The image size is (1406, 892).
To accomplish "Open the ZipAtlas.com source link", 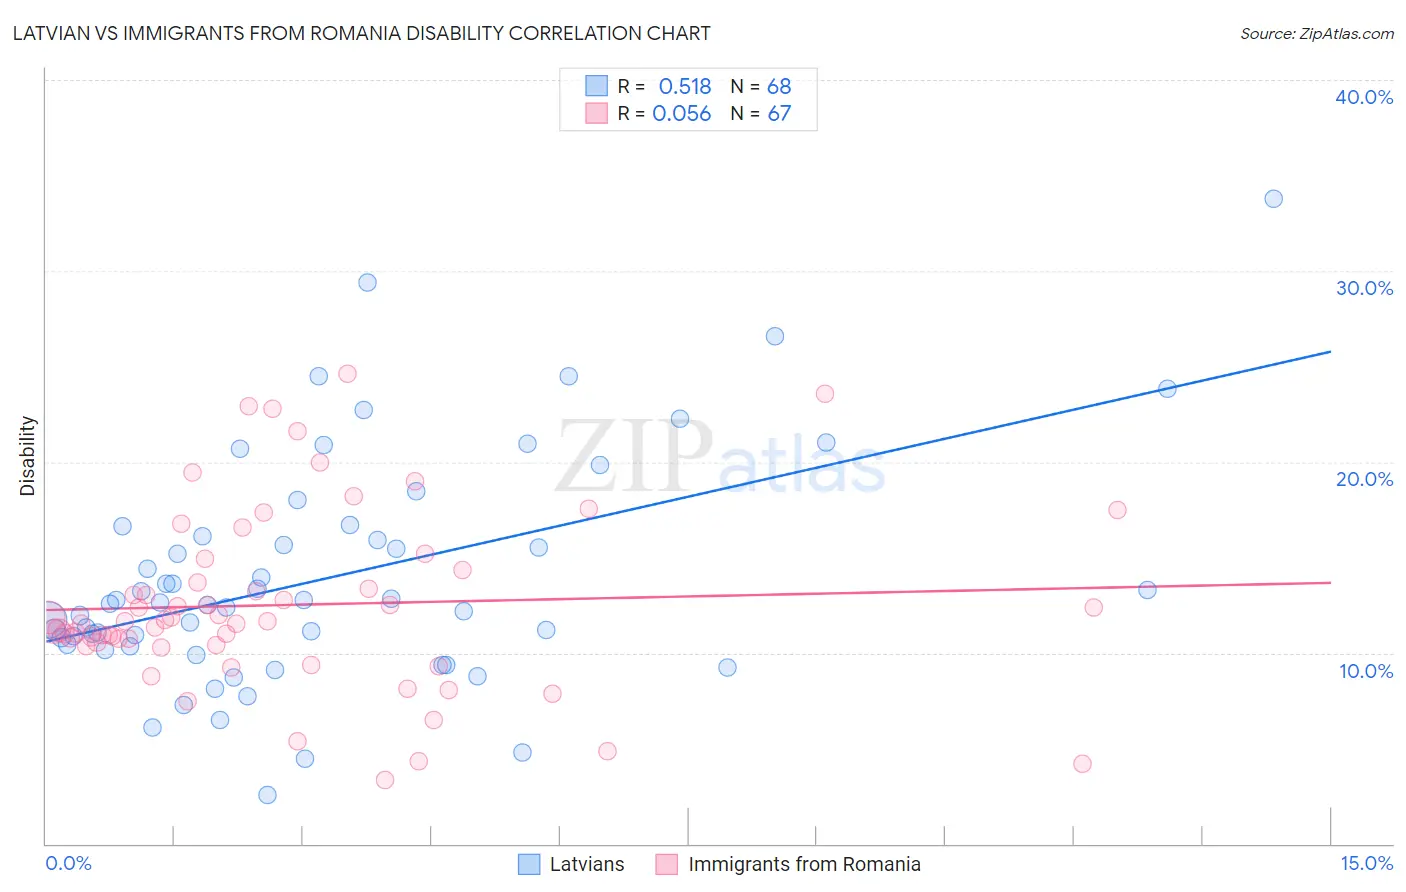I will tap(1317, 34).
